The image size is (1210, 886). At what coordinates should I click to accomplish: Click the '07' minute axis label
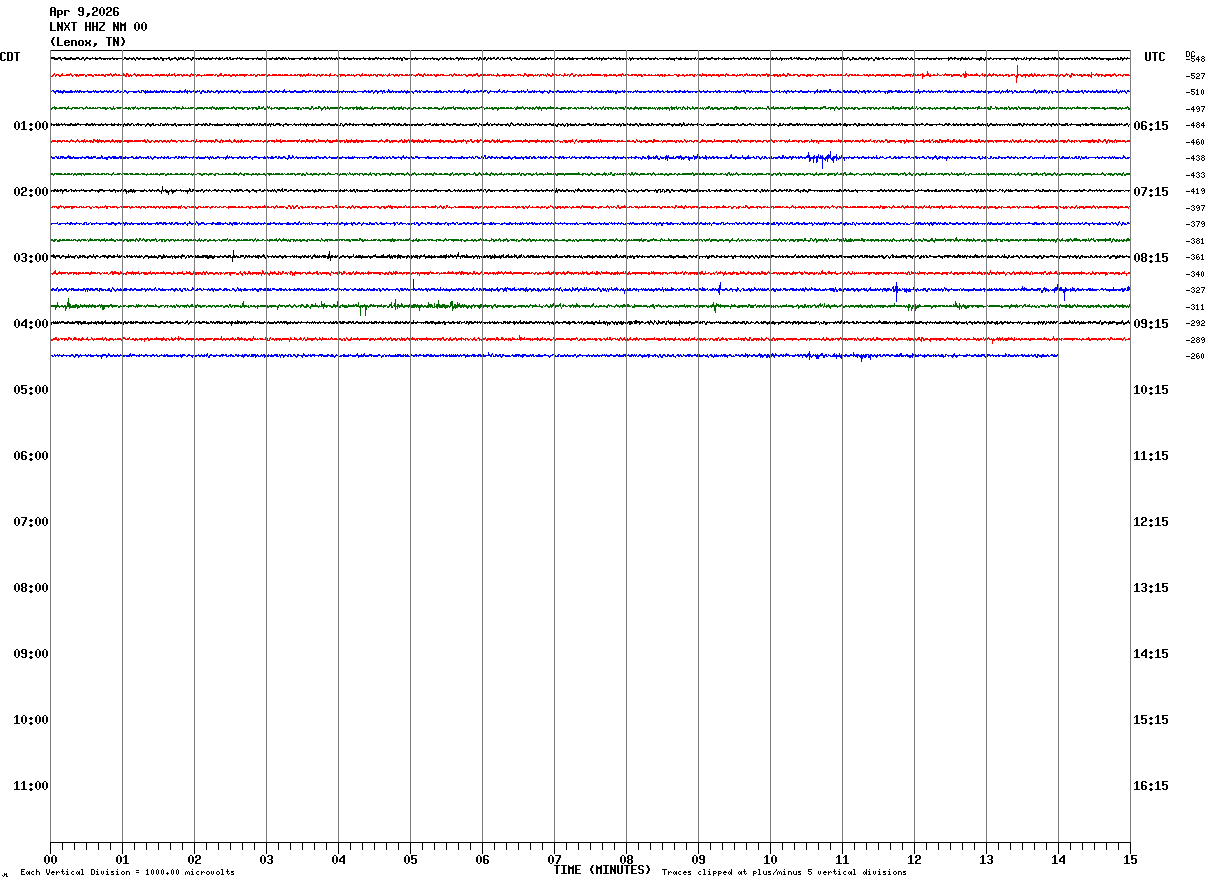(554, 860)
